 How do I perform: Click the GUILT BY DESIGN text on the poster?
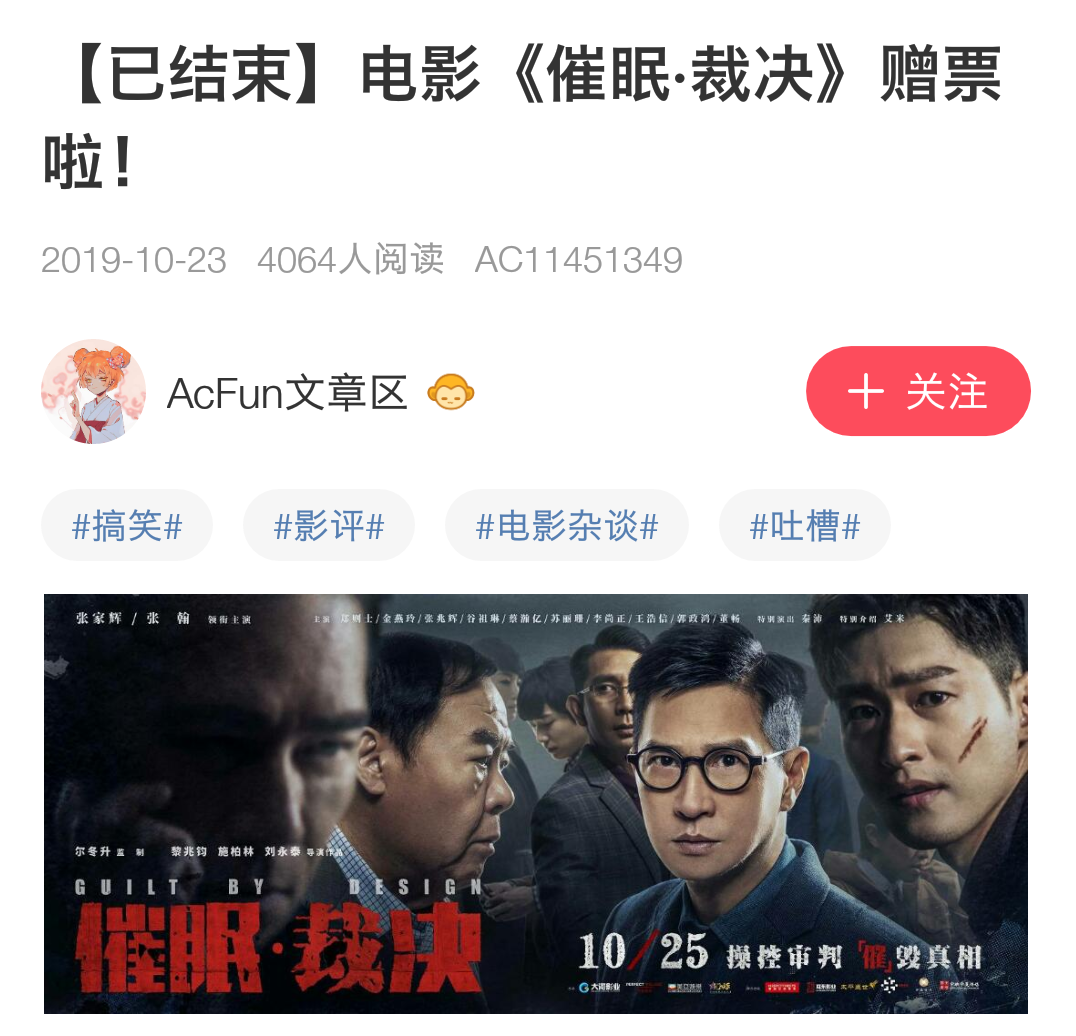278,886
